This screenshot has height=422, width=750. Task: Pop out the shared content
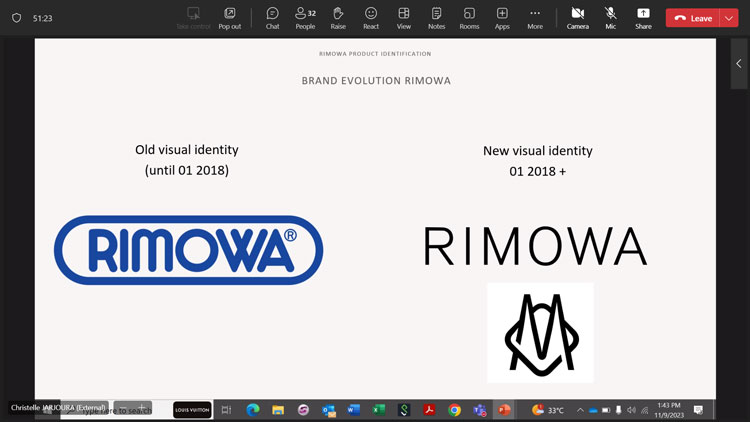point(229,17)
